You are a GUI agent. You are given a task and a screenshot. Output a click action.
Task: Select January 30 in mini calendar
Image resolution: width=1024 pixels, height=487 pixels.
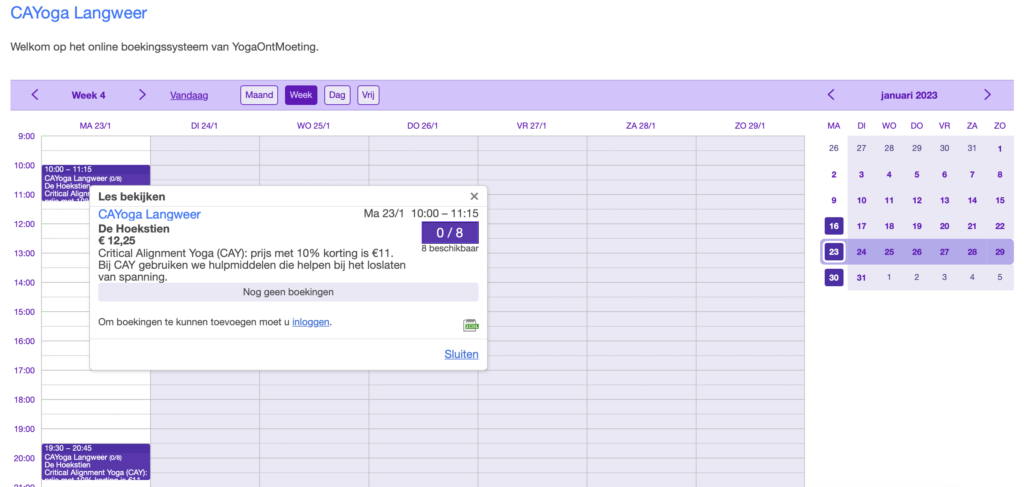[834, 277]
